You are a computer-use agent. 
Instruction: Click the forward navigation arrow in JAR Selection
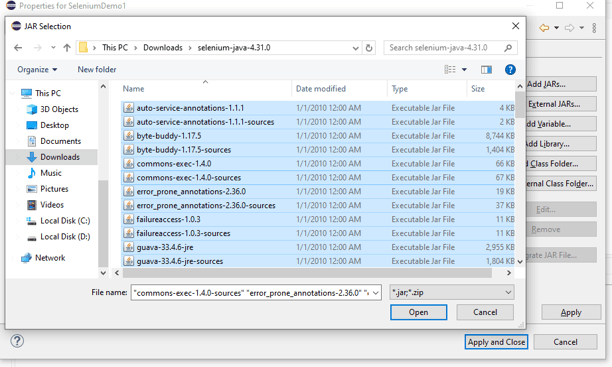point(37,48)
